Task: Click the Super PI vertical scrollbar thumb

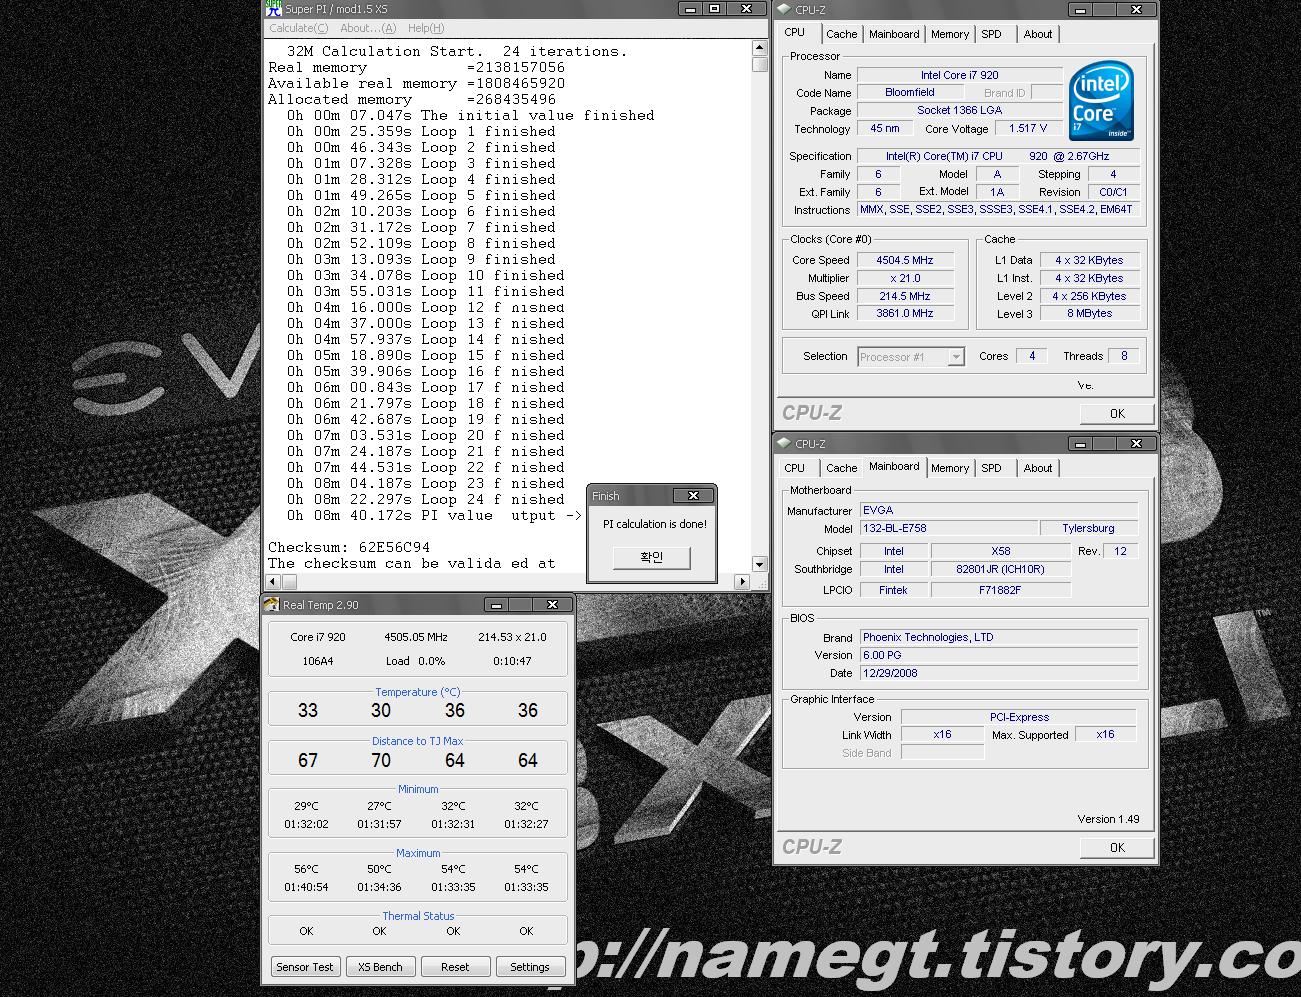Action: (x=759, y=64)
